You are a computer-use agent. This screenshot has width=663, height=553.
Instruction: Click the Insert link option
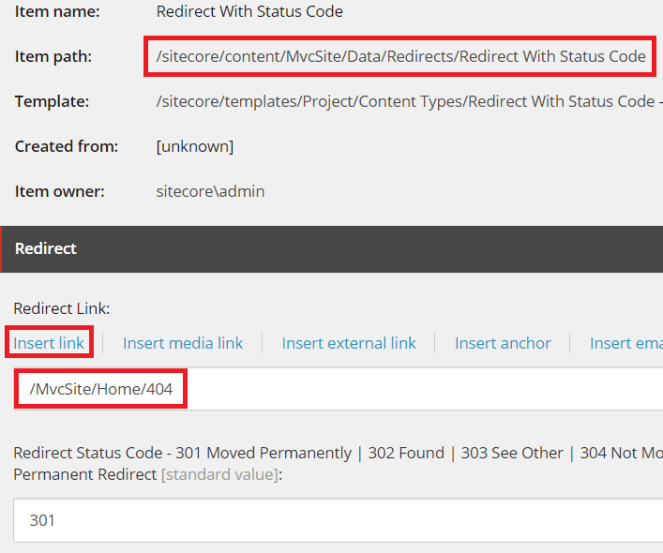point(49,343)
